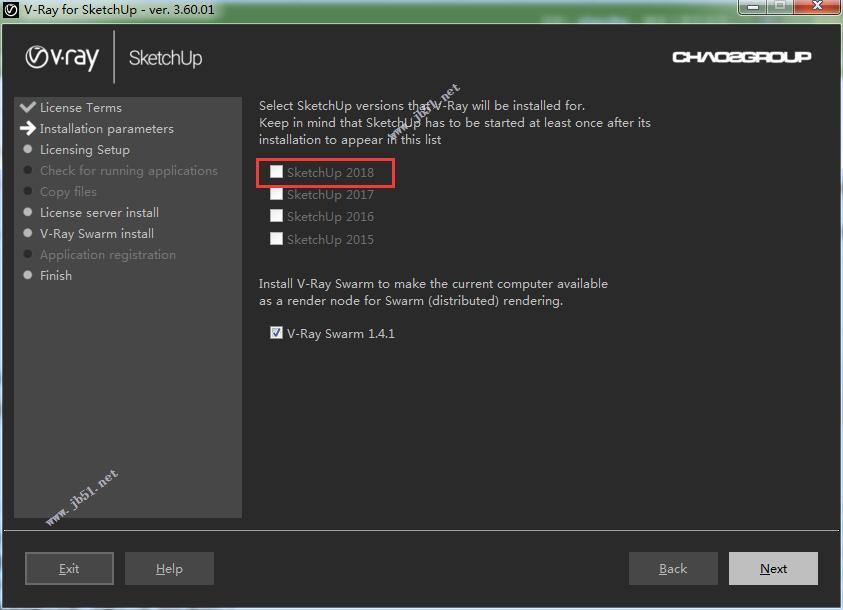Select the Application registration step
Viewport: 843px width, 610px height.
pos(108,254)
